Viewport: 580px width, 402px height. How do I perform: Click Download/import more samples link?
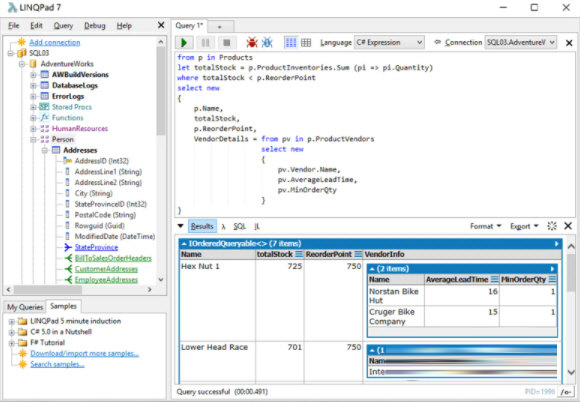point(84,353)
